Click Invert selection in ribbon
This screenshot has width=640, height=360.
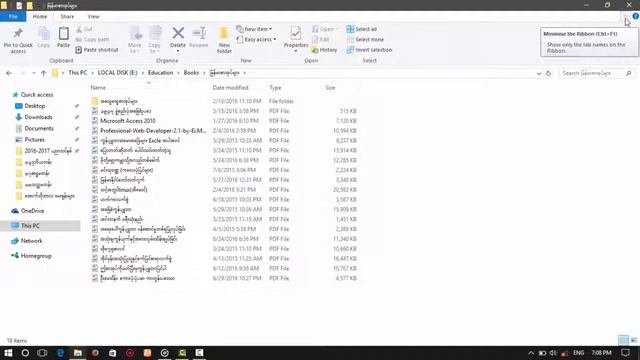click(369, 50)
